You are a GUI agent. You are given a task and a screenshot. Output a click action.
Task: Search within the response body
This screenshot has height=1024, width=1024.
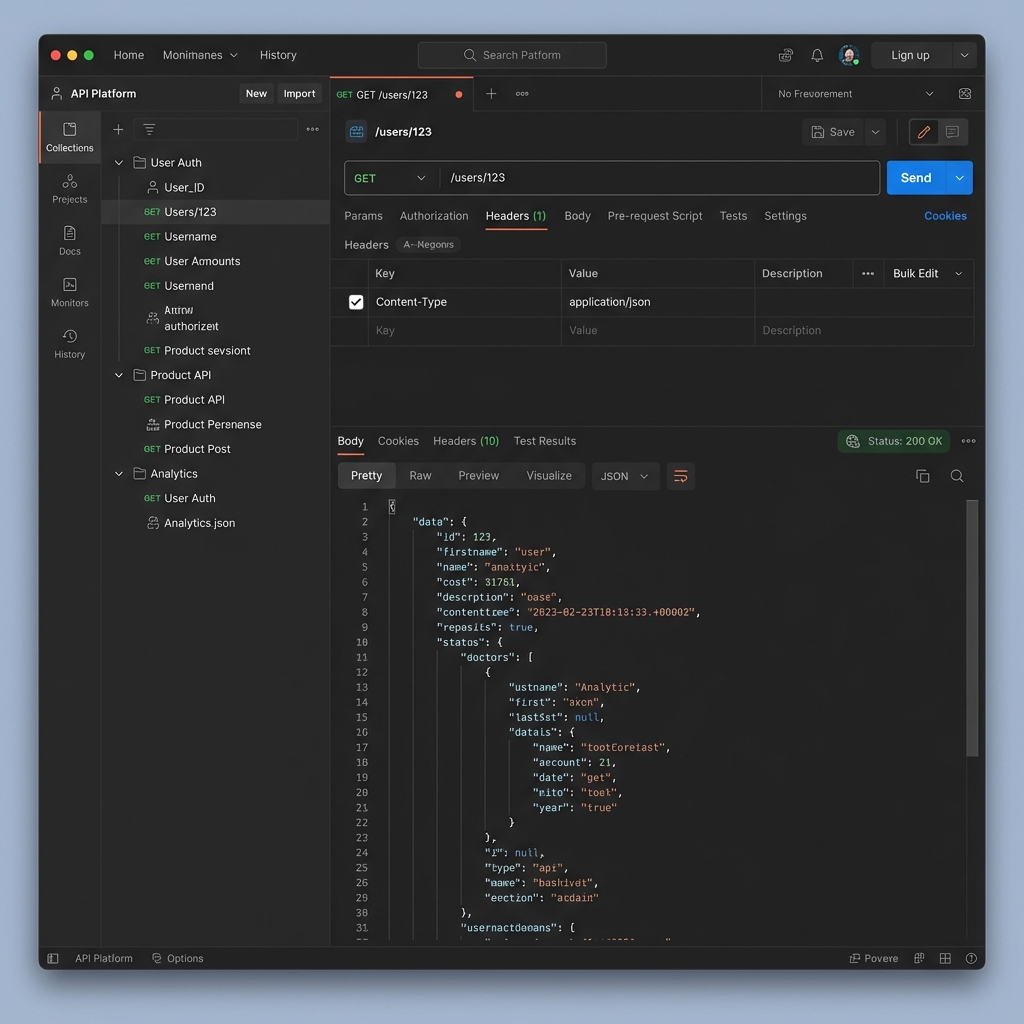point(957,476)
